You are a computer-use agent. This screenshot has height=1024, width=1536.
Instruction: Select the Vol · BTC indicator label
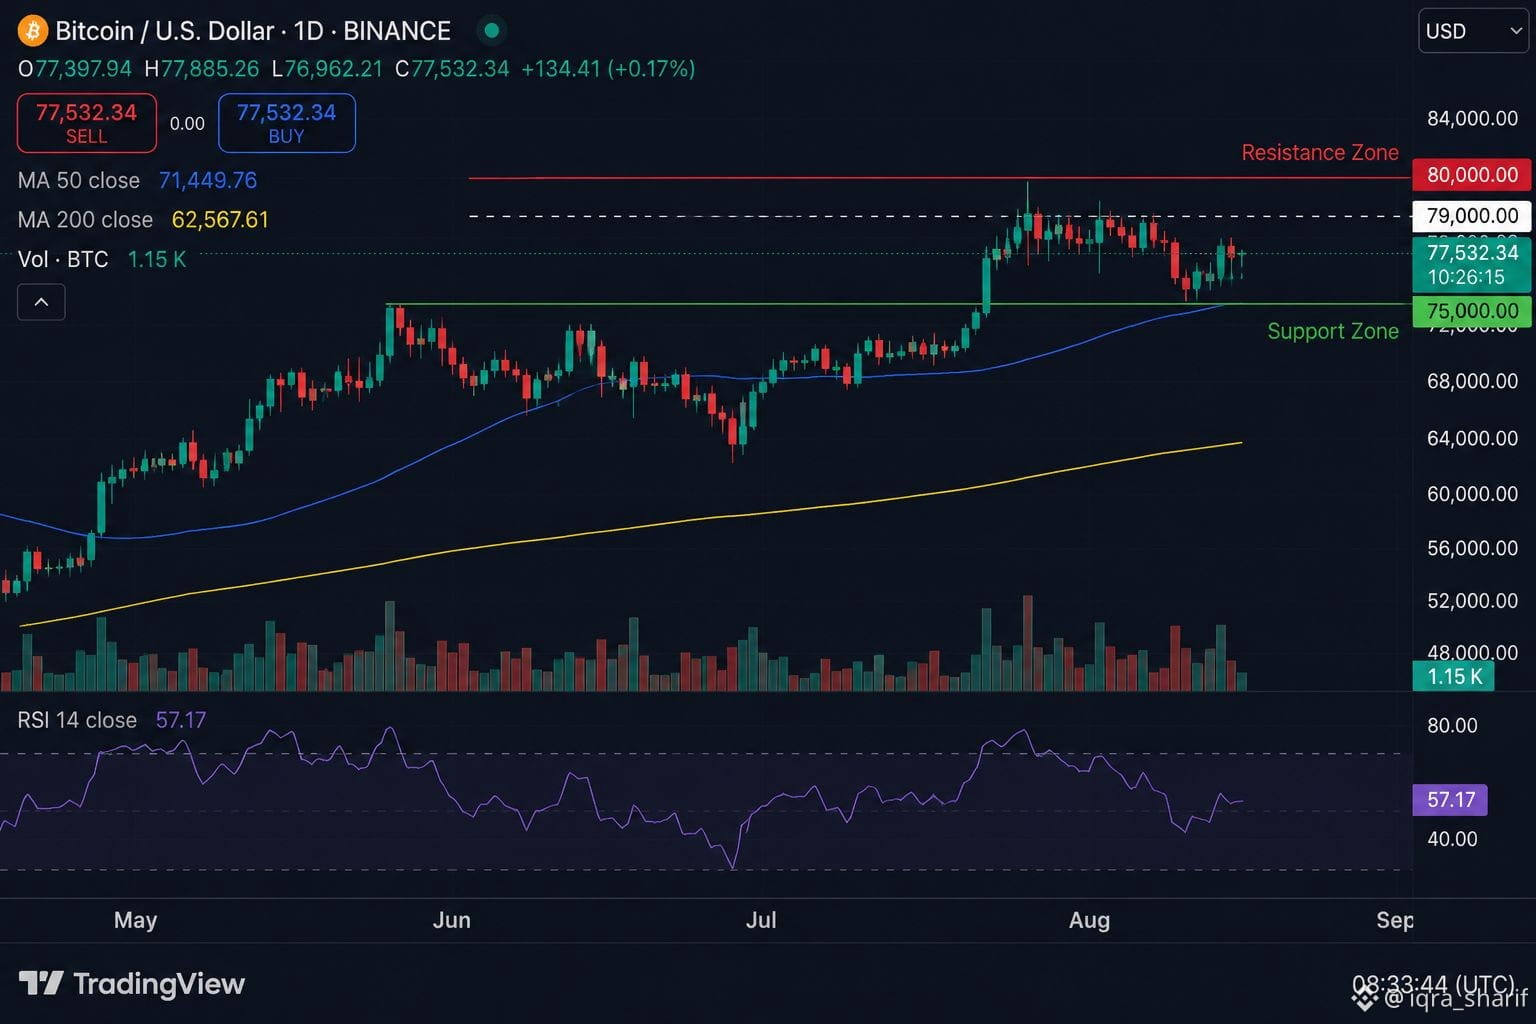63,260
